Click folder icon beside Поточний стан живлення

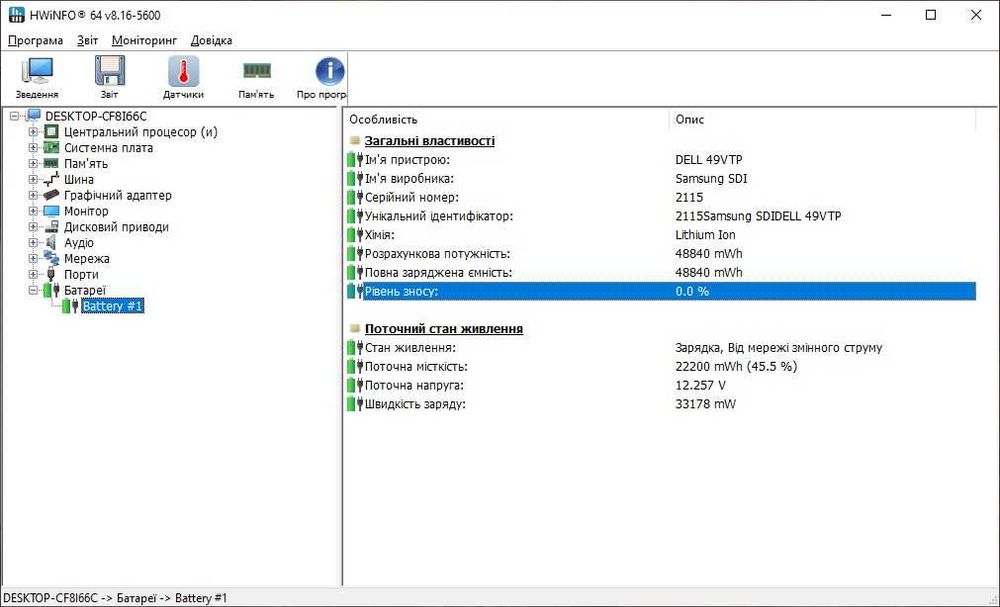pyautogui.click(x=355, y=329)
